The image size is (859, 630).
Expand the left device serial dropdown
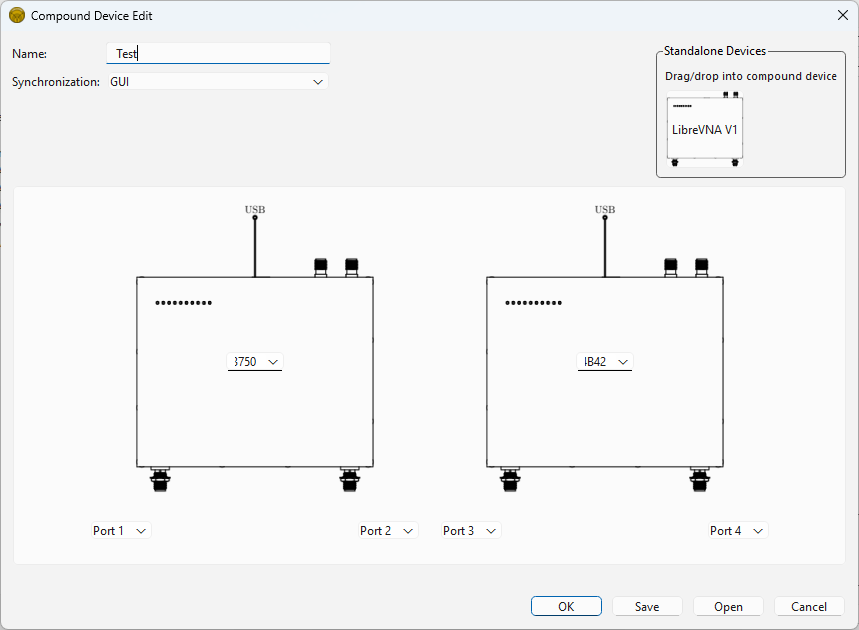[x=256, y=362]
